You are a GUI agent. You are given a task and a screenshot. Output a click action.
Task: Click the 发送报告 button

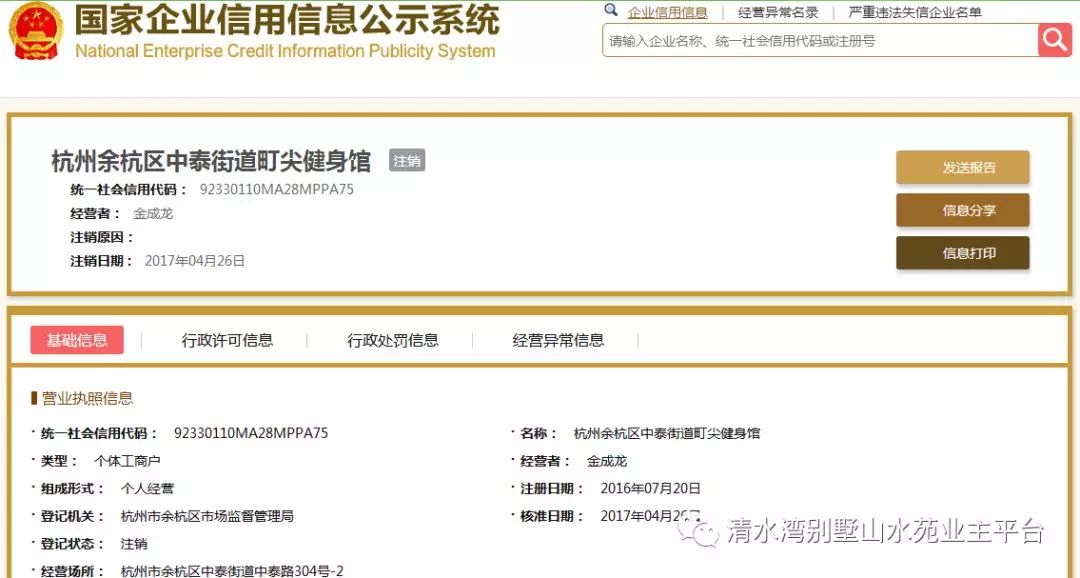pos(963,167)
